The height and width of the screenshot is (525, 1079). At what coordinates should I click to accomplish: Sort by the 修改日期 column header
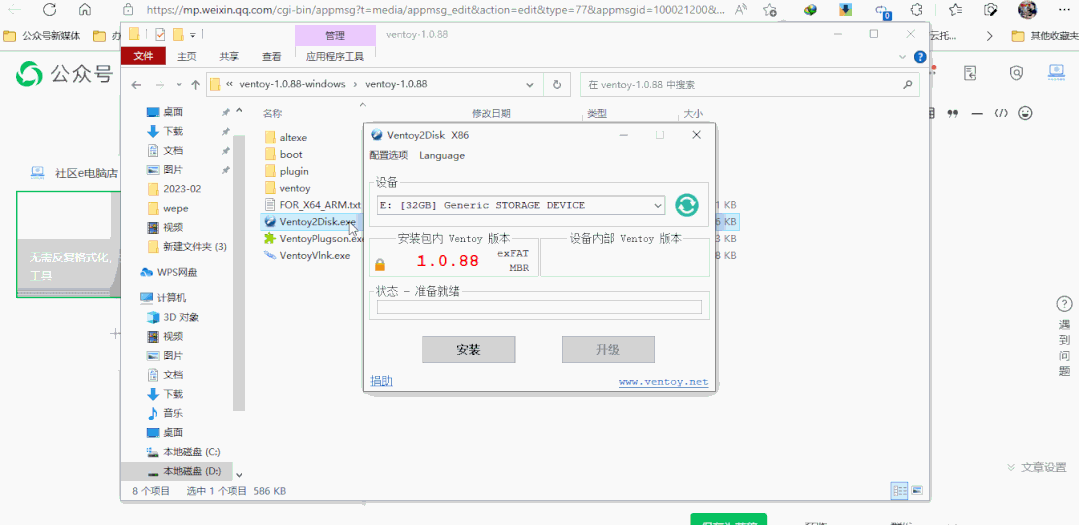coord(491,114)
